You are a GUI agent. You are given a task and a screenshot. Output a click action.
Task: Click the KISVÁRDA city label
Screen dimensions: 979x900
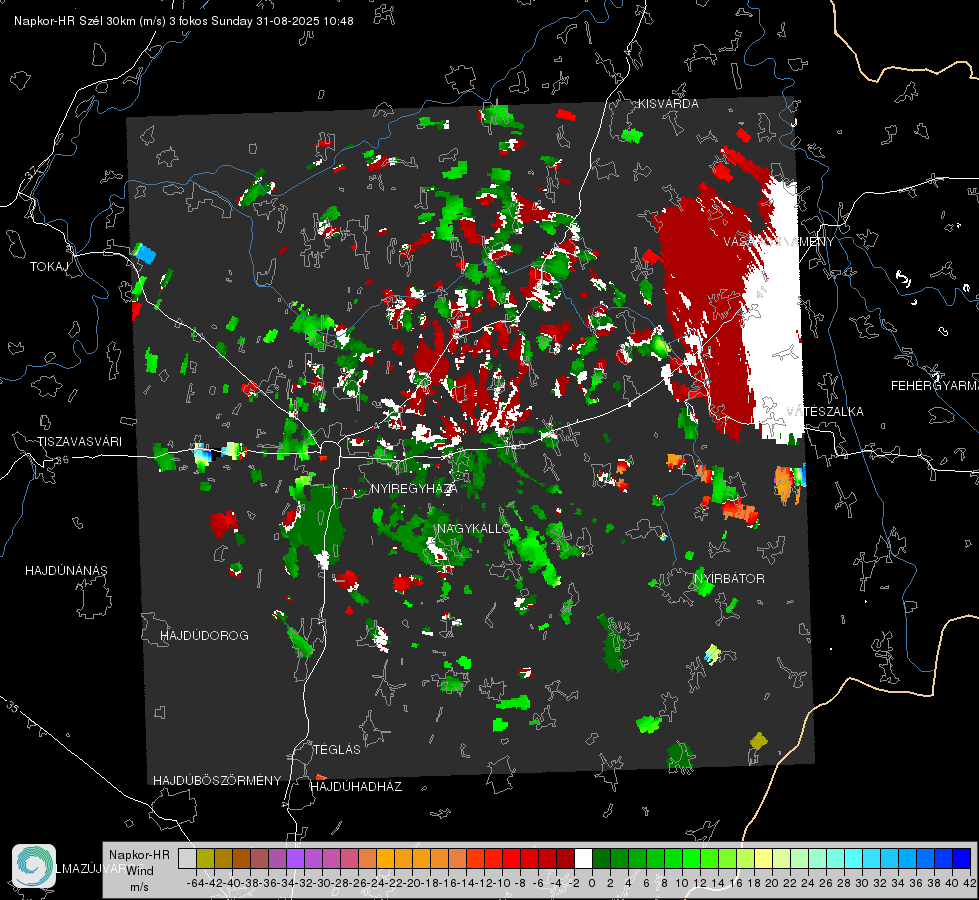tap(668, 104)
